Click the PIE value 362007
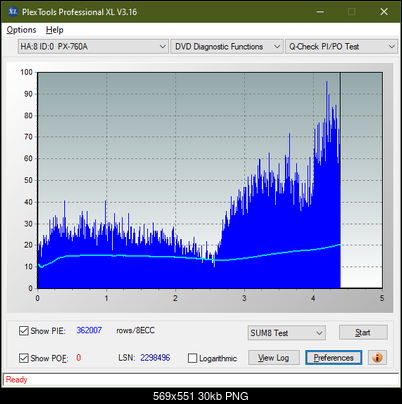The width and height of the screenshot is (402, 404). [89, 330]
